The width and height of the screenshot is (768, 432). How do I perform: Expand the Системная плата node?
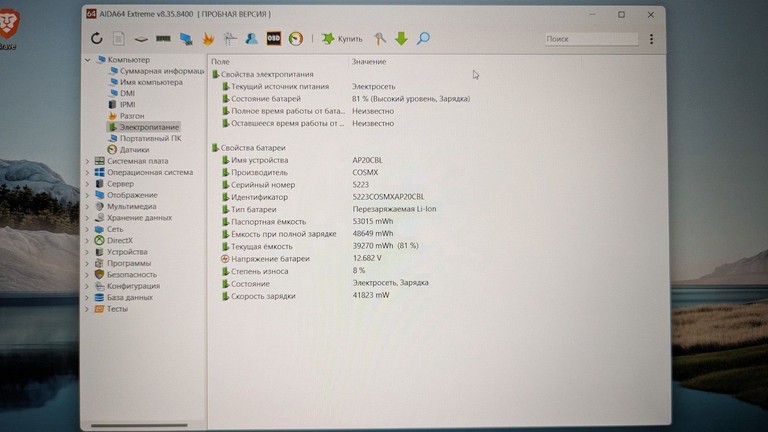88,161
